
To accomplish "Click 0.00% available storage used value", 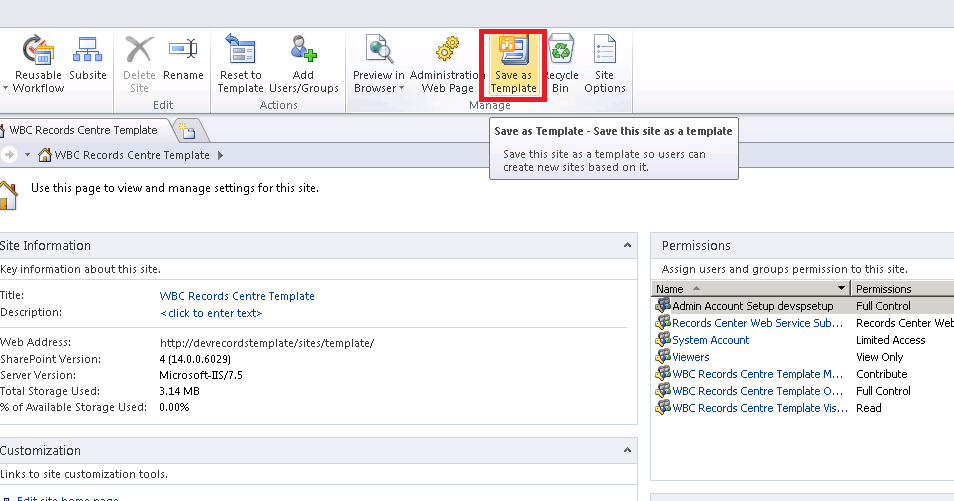I will coord(174,407).
